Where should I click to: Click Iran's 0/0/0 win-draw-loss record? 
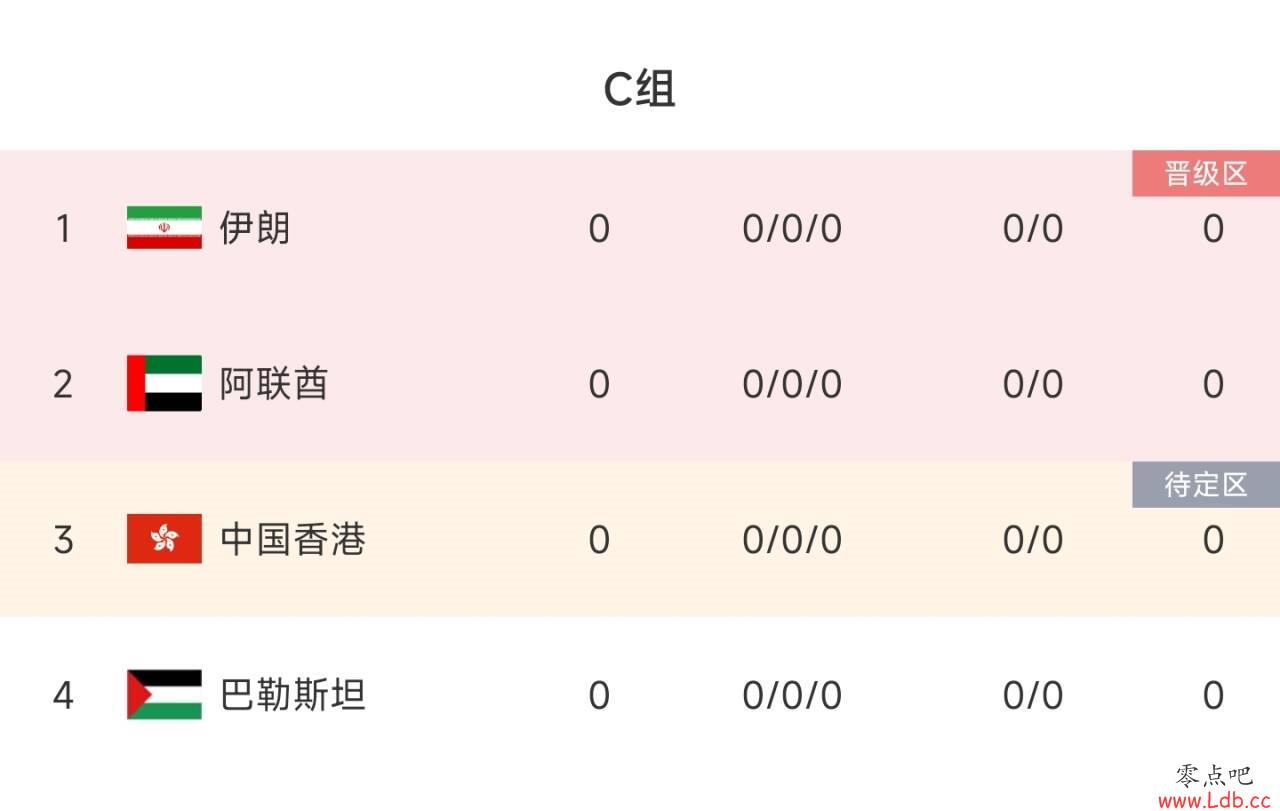coord(792,229)
